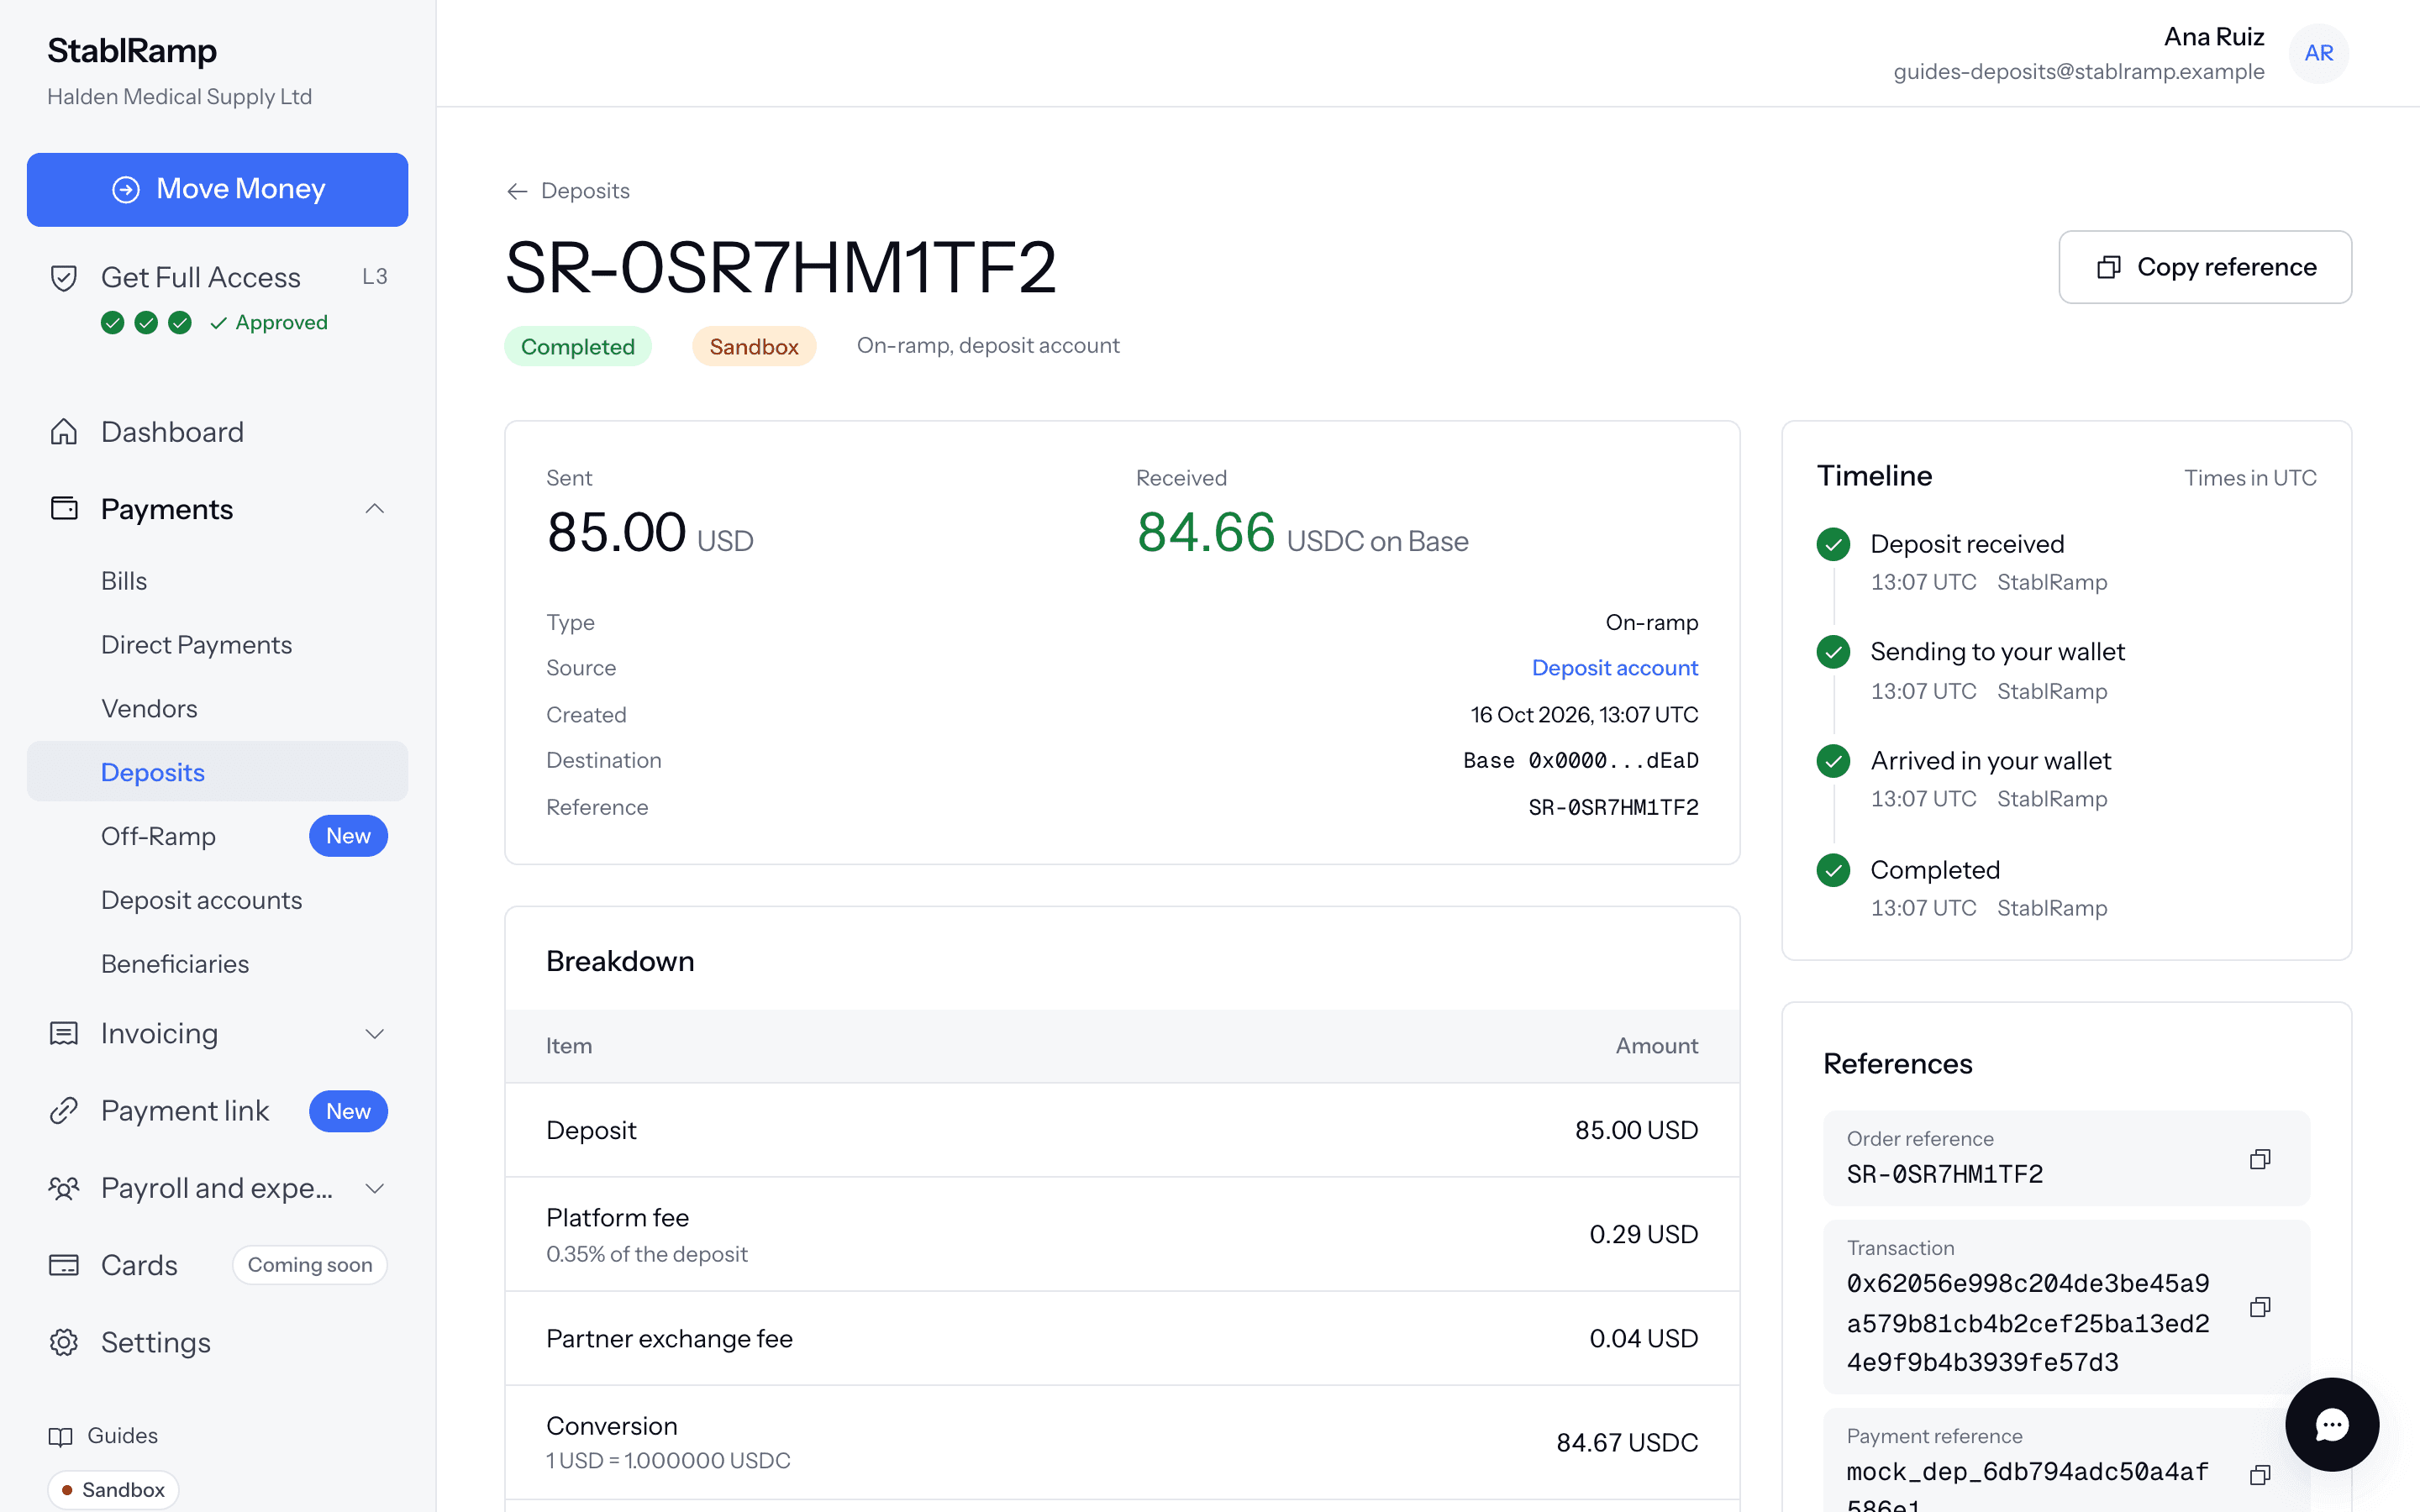2420x1512 pixels.
Task: Copy the Transaction hash
Action: pyautogui.click(x=2260, y=1307)
